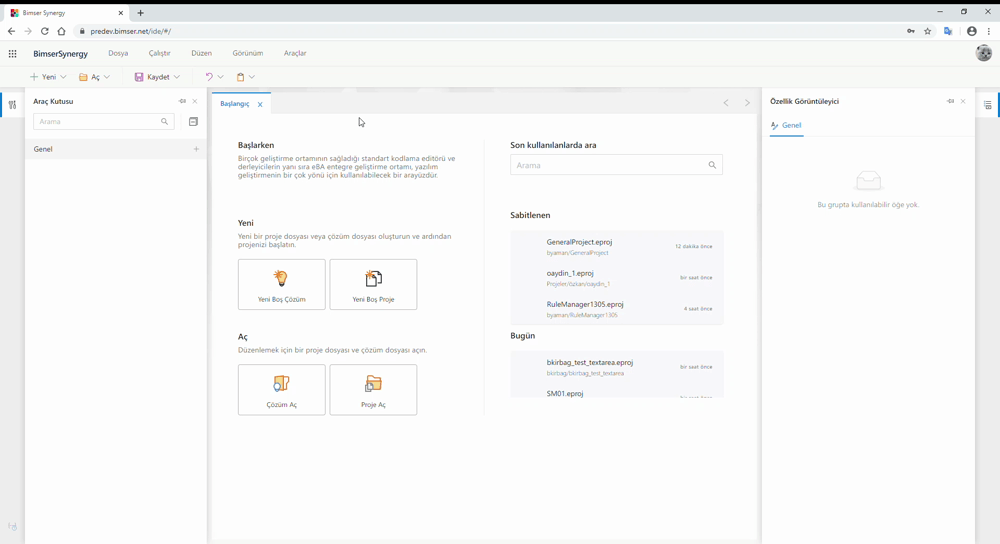
Task: Reload the browser page
Action: click(45, 31)
